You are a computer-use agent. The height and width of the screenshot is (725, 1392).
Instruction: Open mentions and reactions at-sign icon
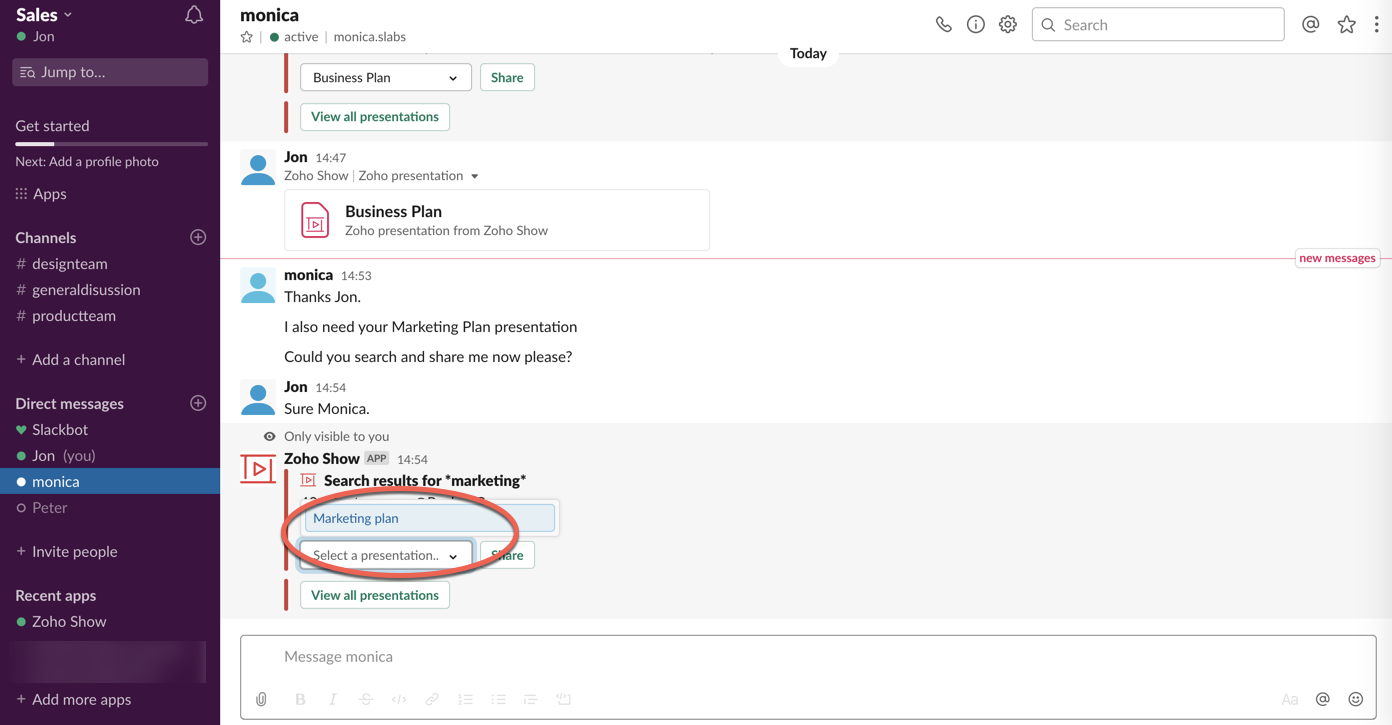coord(1310,25)
